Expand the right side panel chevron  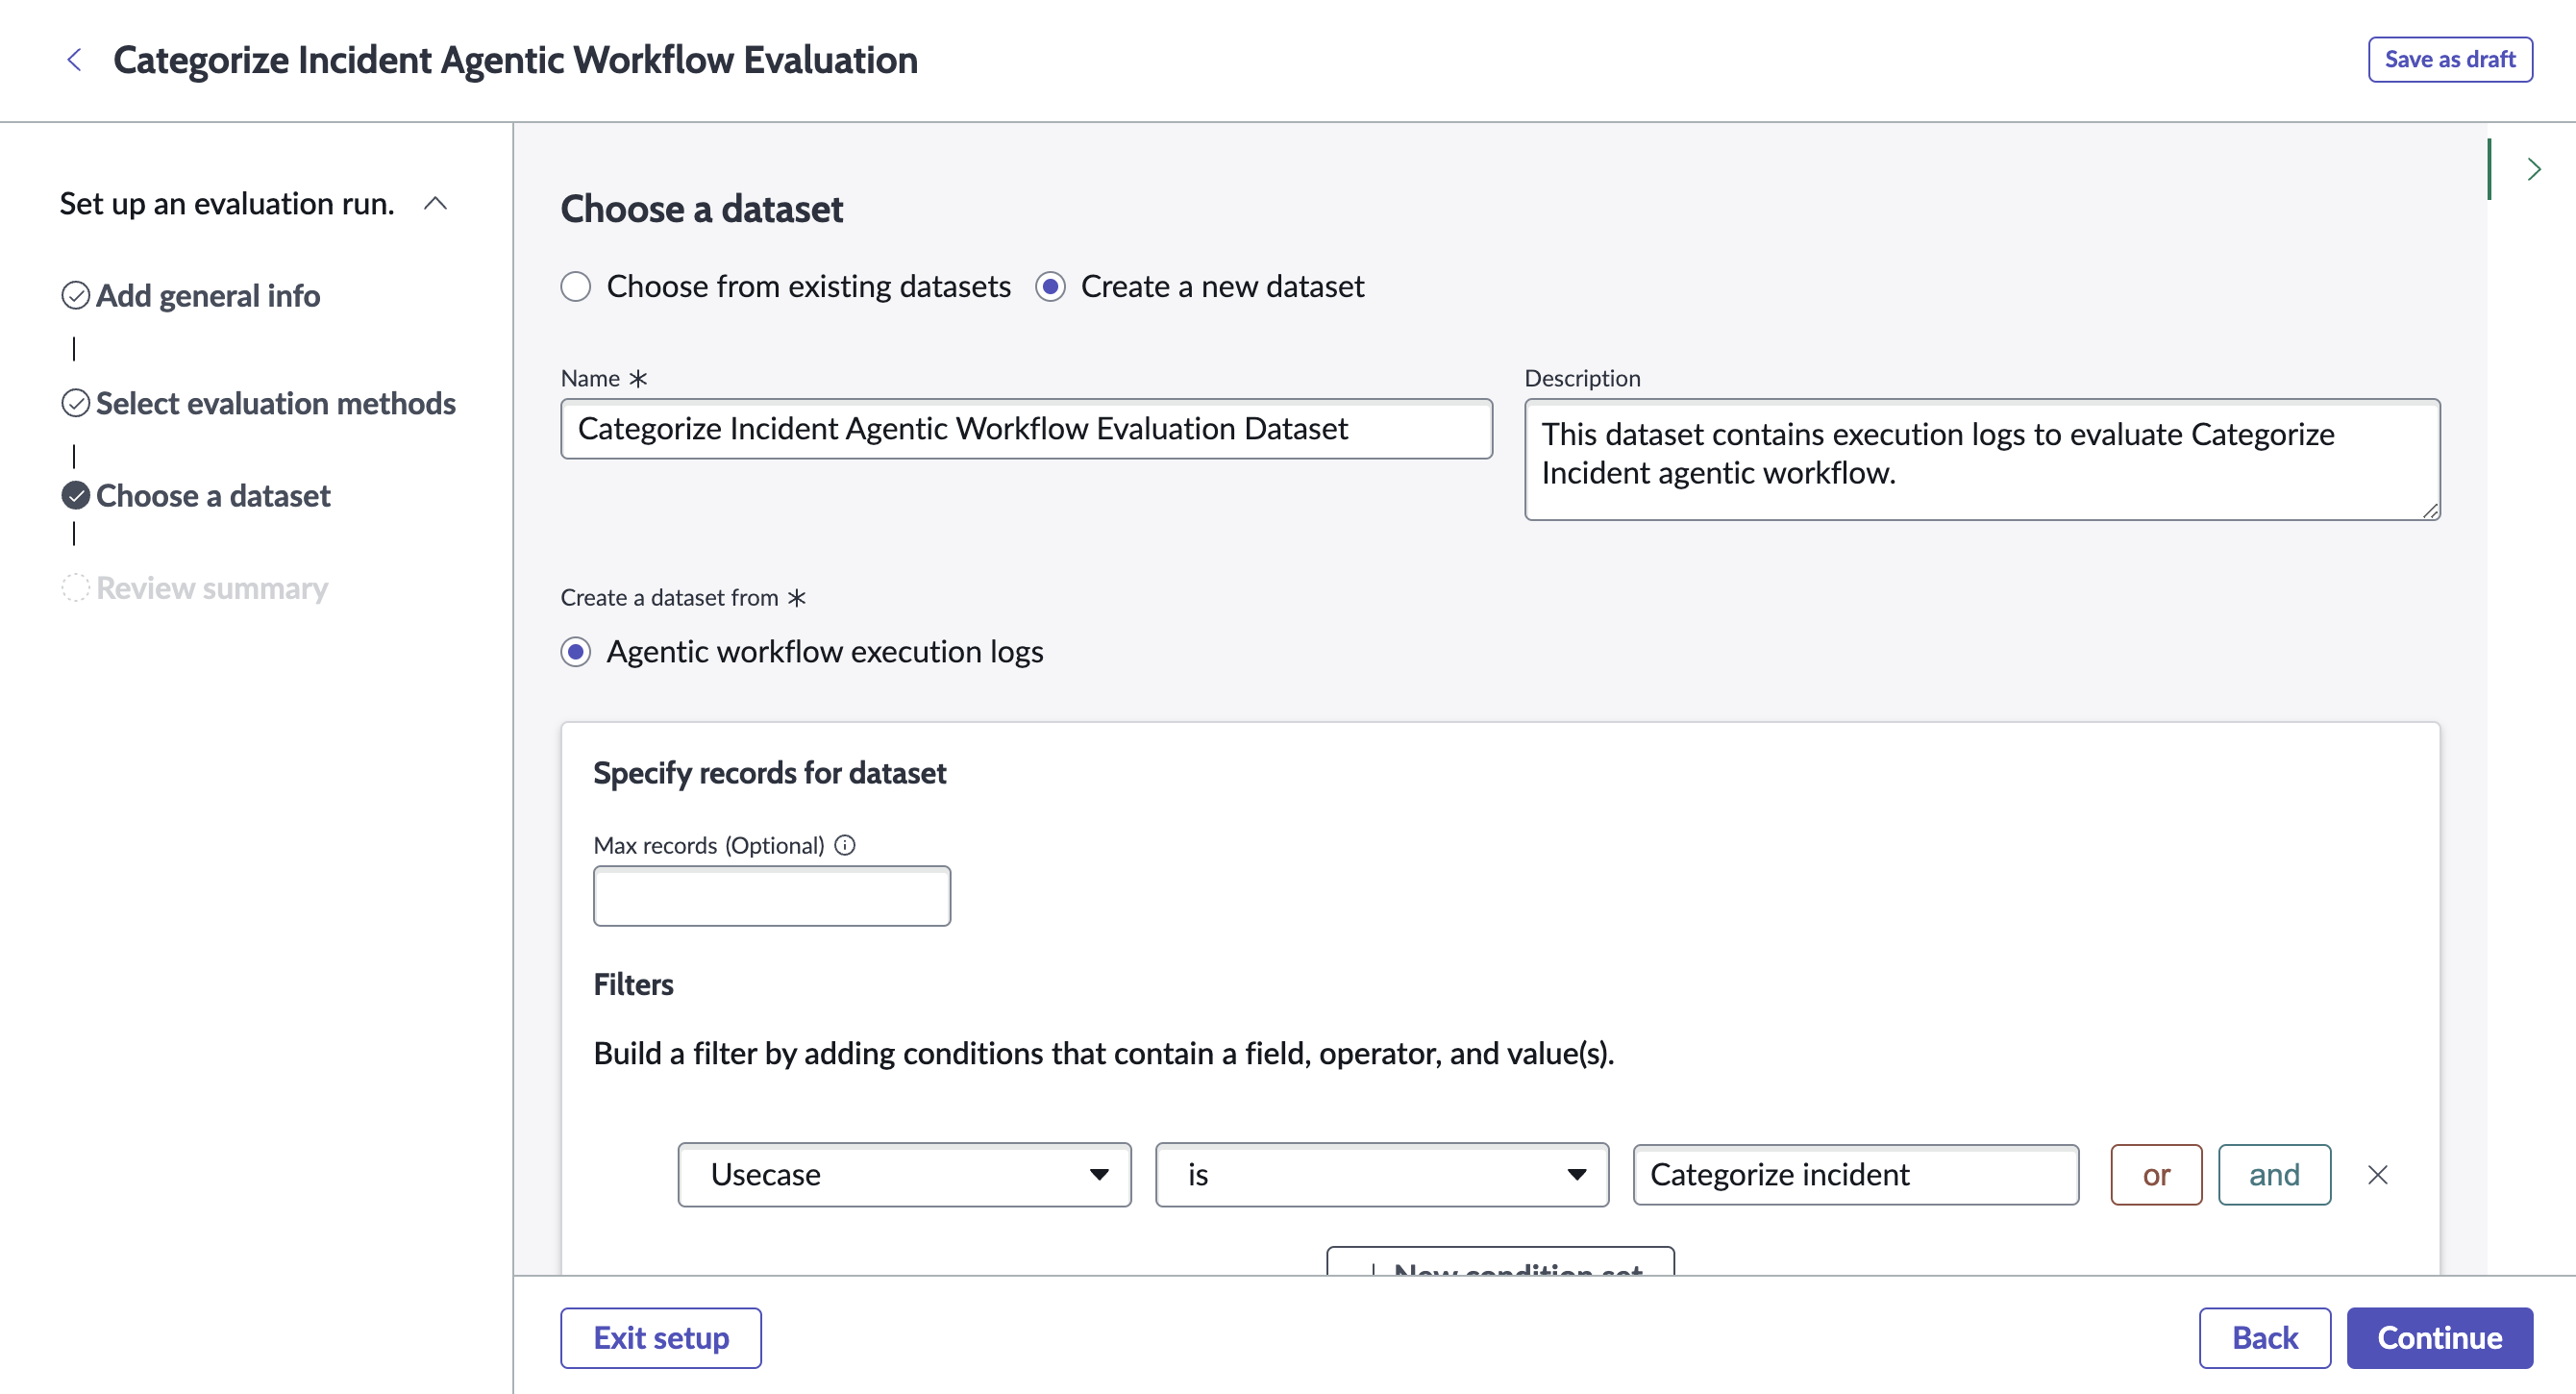click(x=2533, y=169)
